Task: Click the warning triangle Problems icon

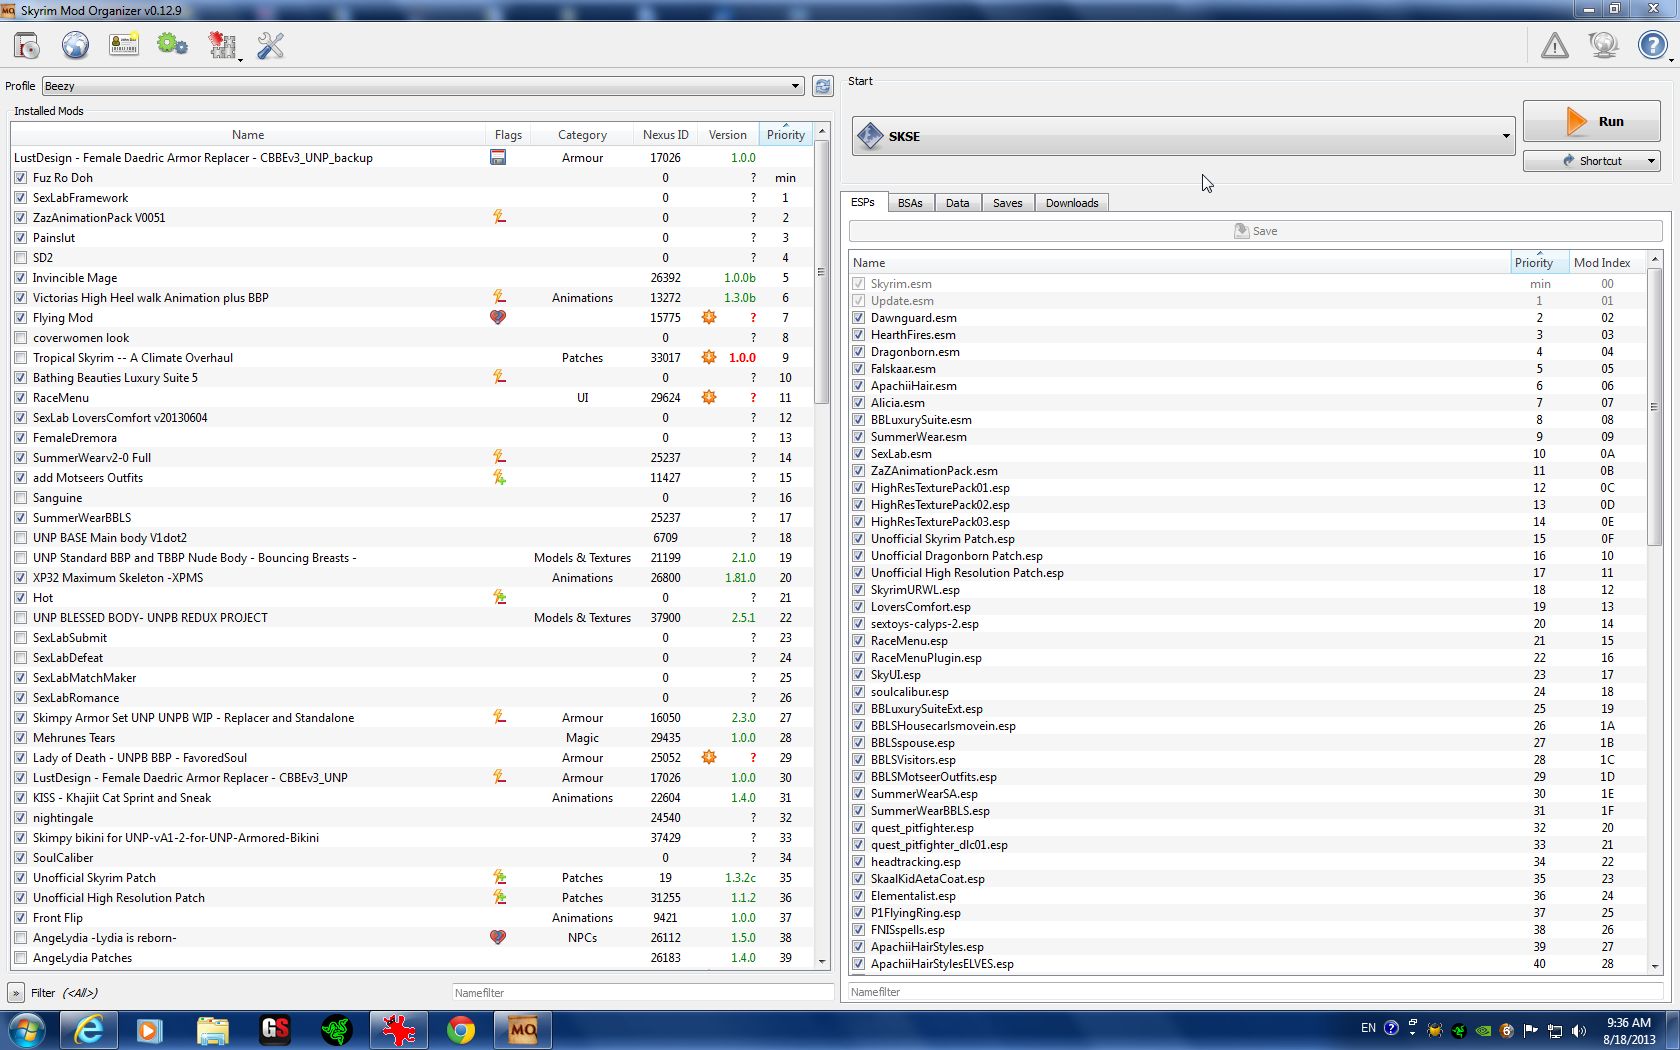Action: click(x=1554, y=46)
